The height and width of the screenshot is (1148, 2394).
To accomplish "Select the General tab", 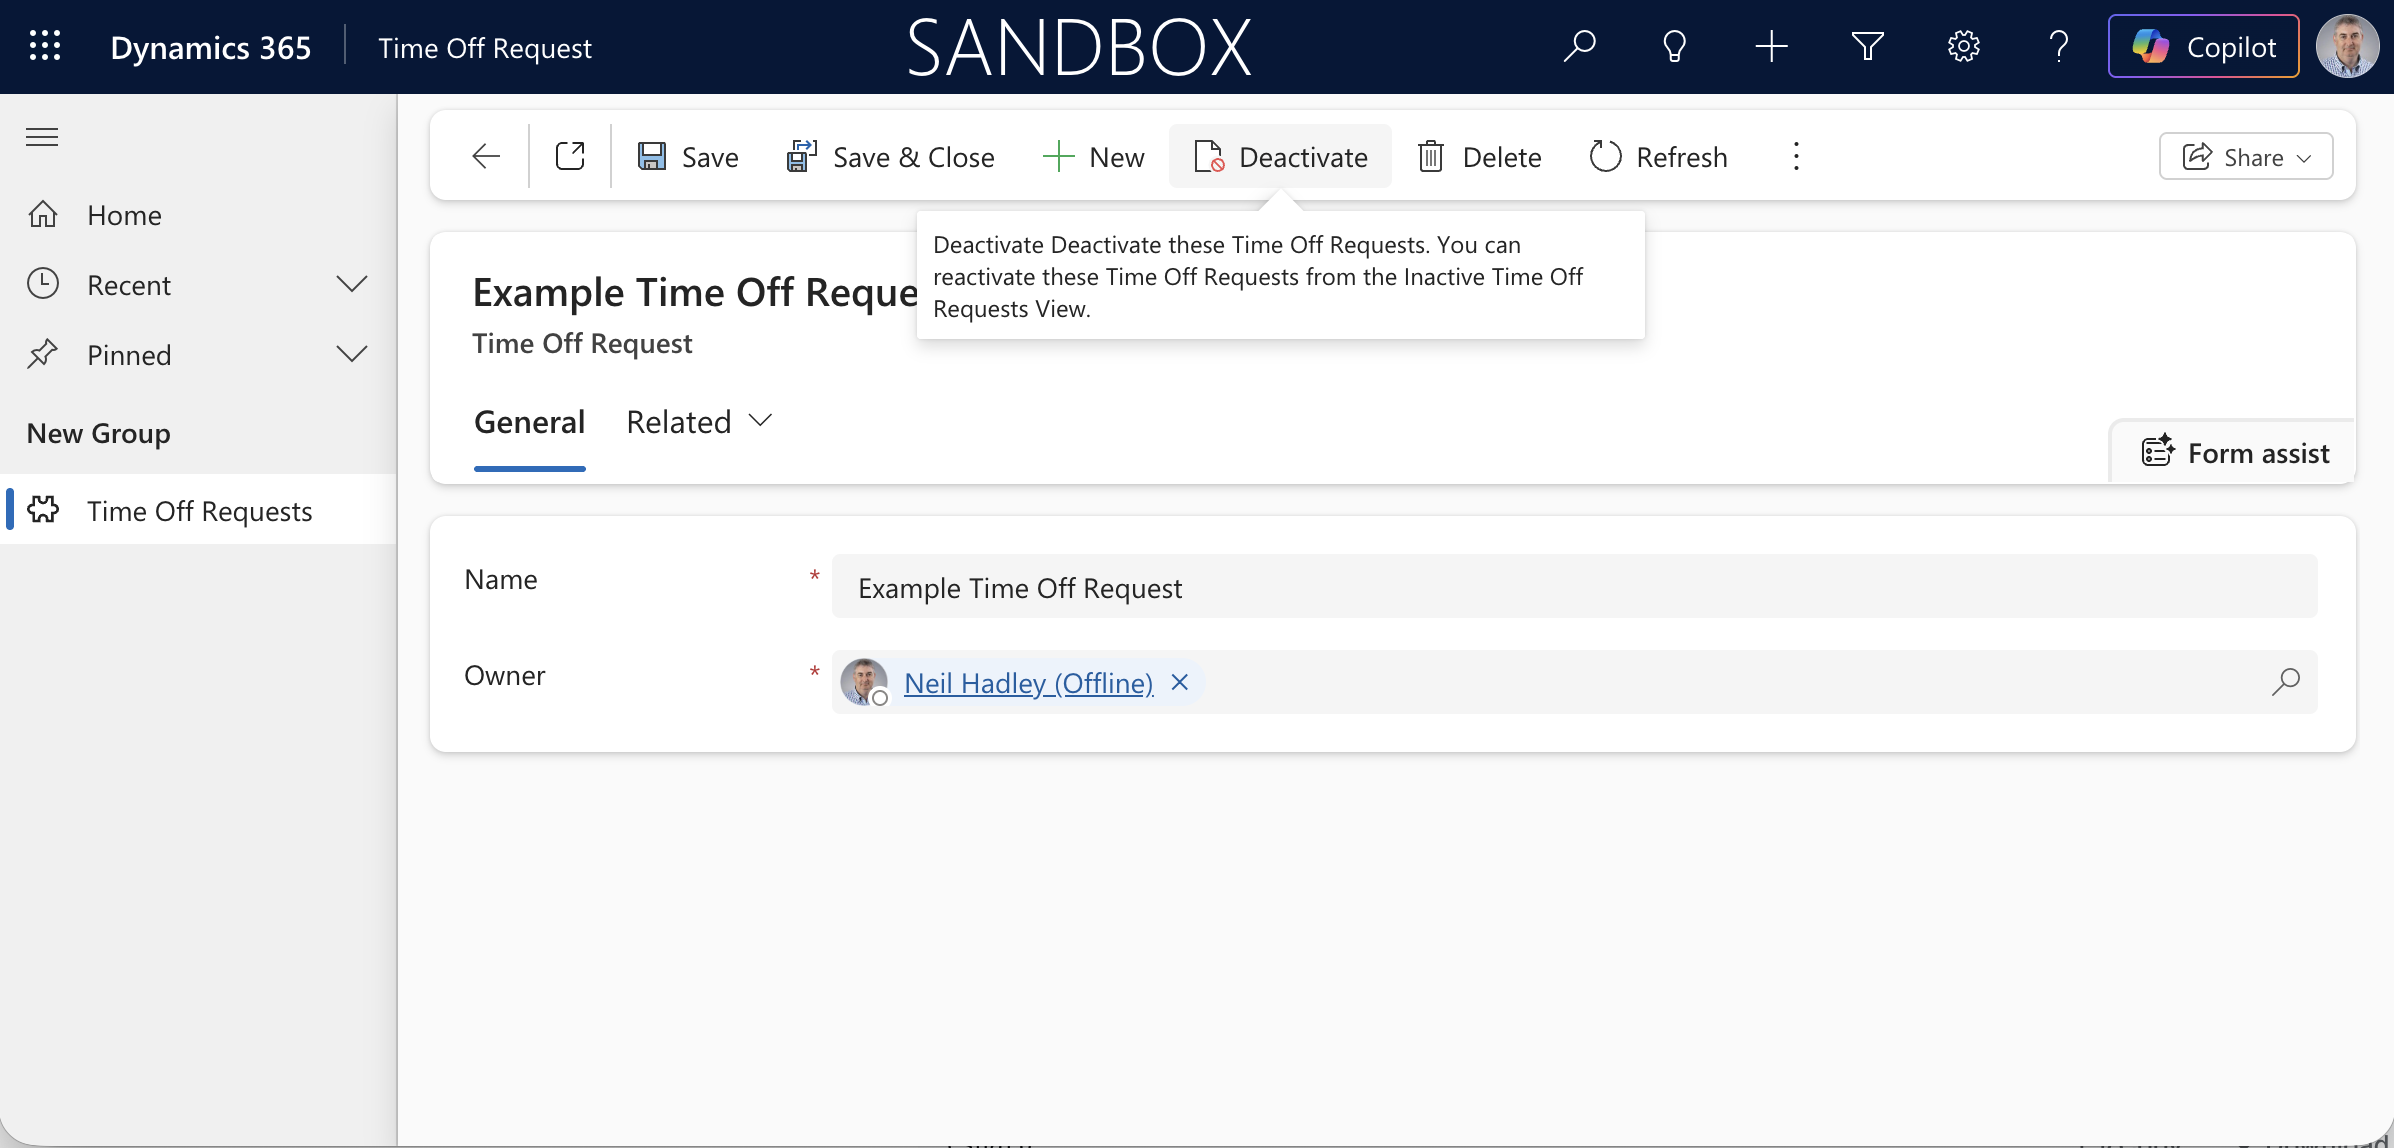I will click(x=529, y=422).
